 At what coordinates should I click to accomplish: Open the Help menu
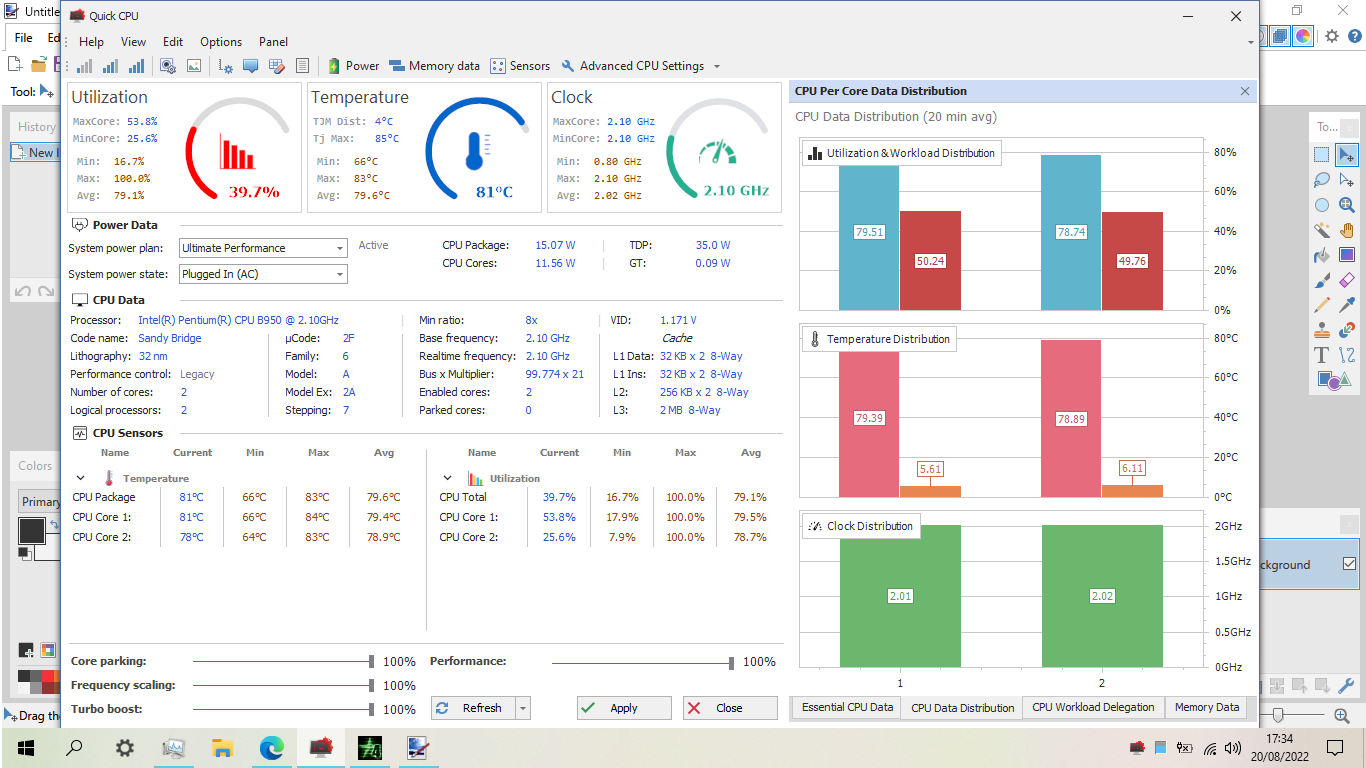[91, 42]
